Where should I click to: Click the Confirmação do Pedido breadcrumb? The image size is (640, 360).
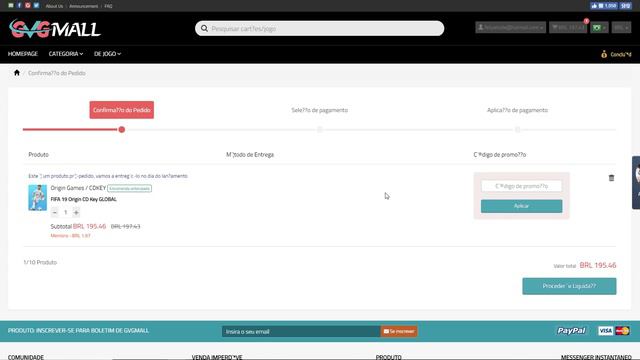point(57,73)
